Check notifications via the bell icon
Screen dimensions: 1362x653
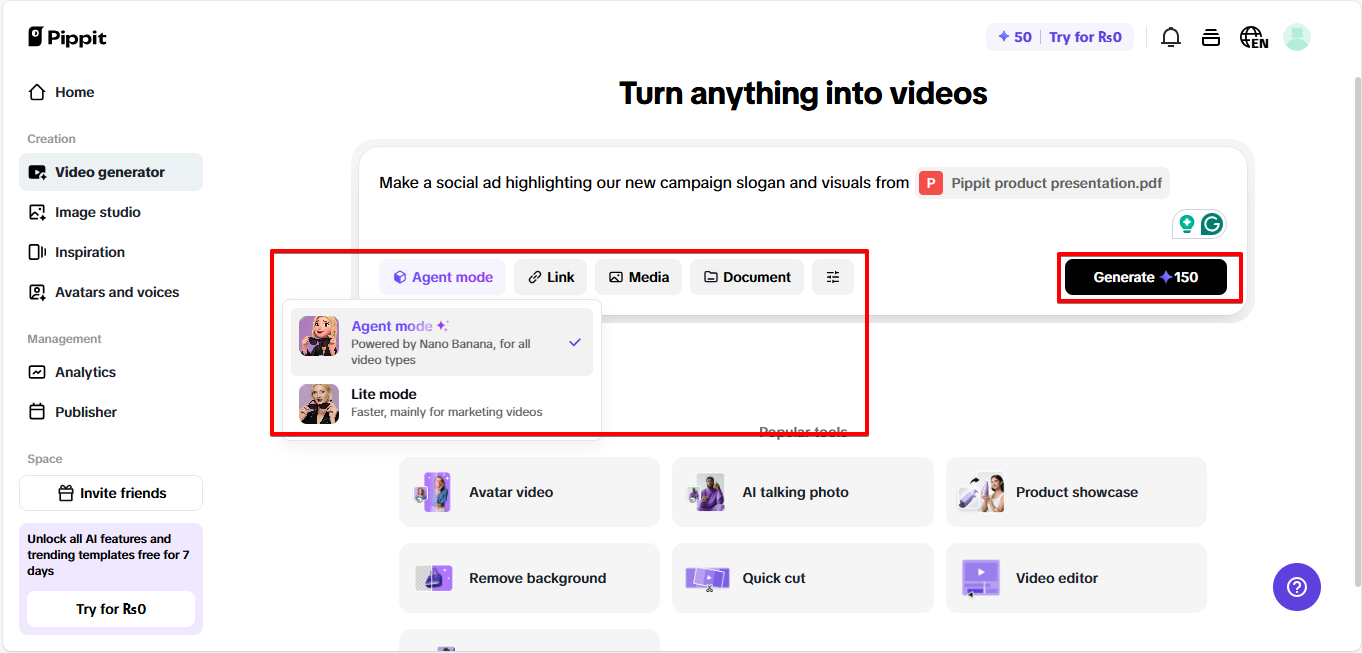pos(1170,36)
